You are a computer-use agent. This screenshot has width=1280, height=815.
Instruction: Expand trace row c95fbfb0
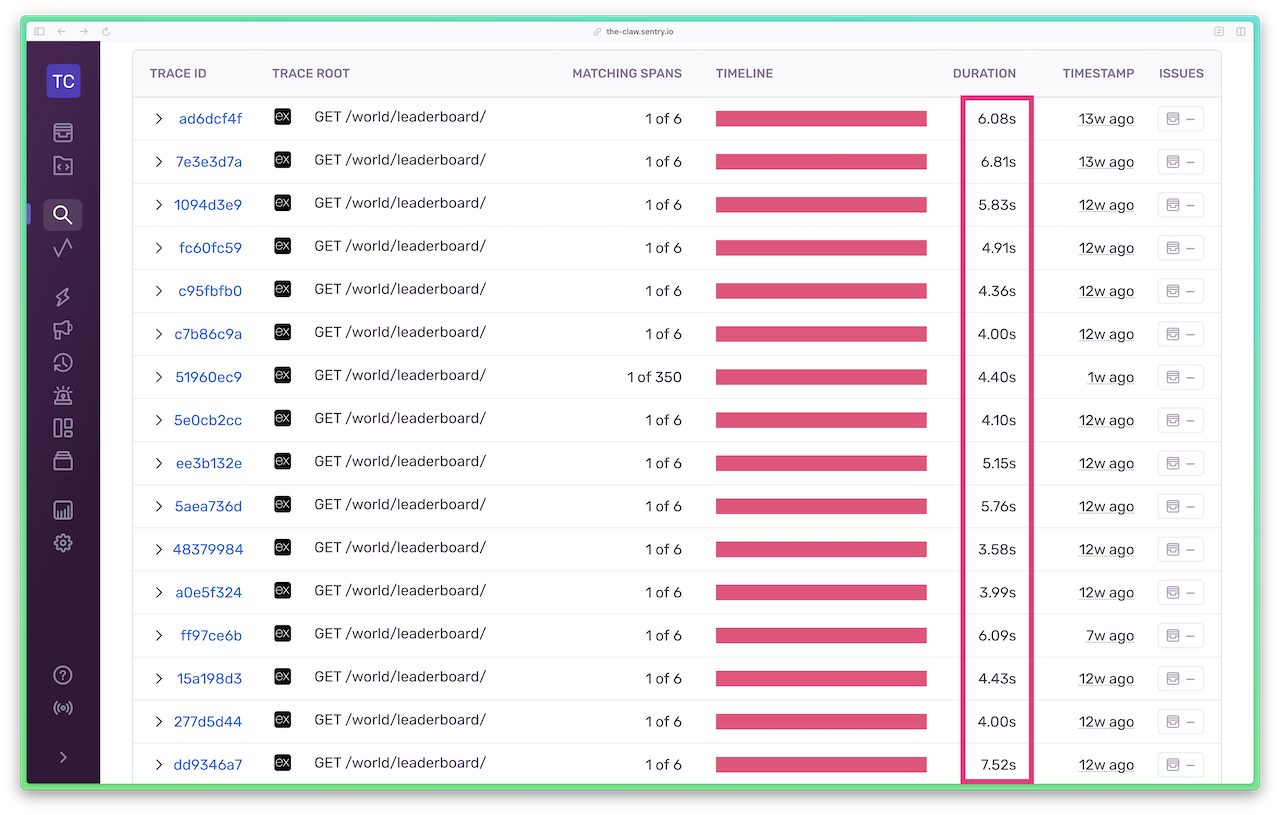click(x=158, y=291)
